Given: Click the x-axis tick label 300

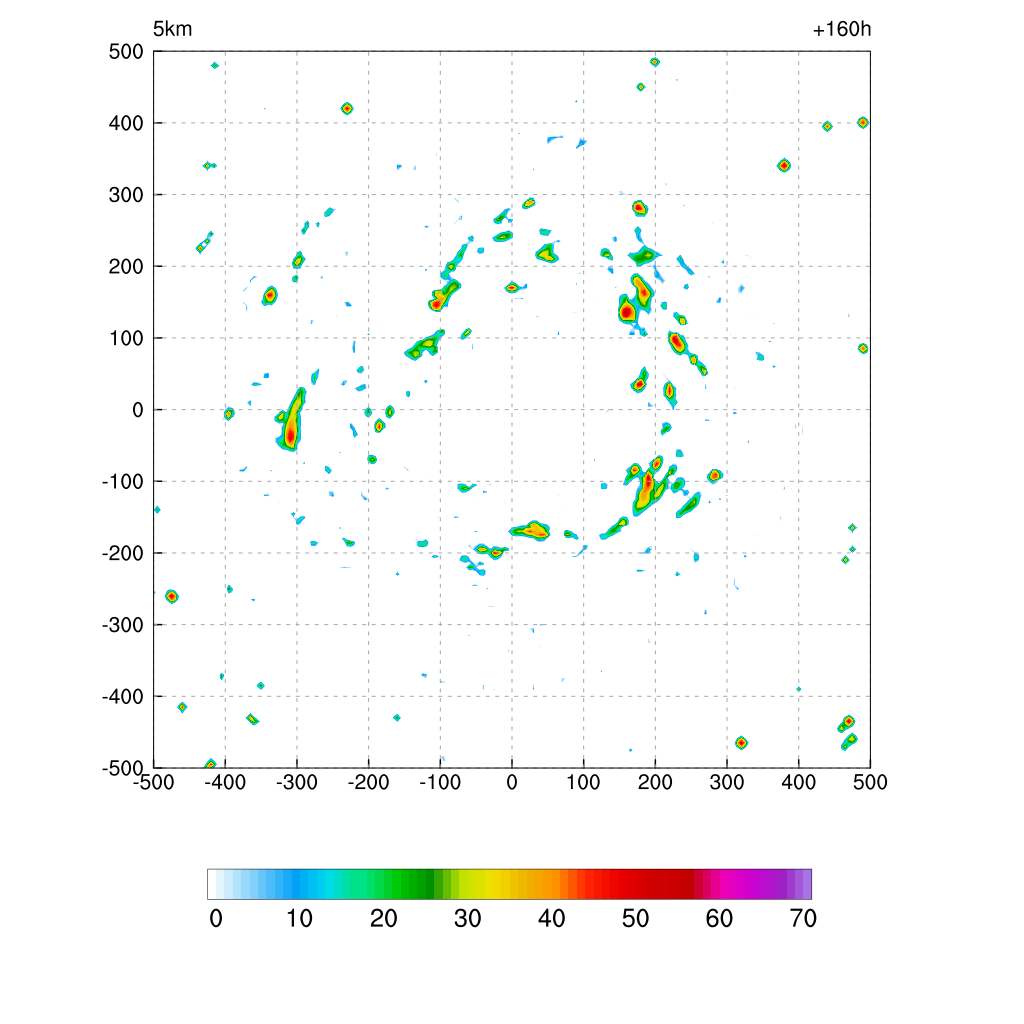Looking at the screenshot, I should [727, 782].
